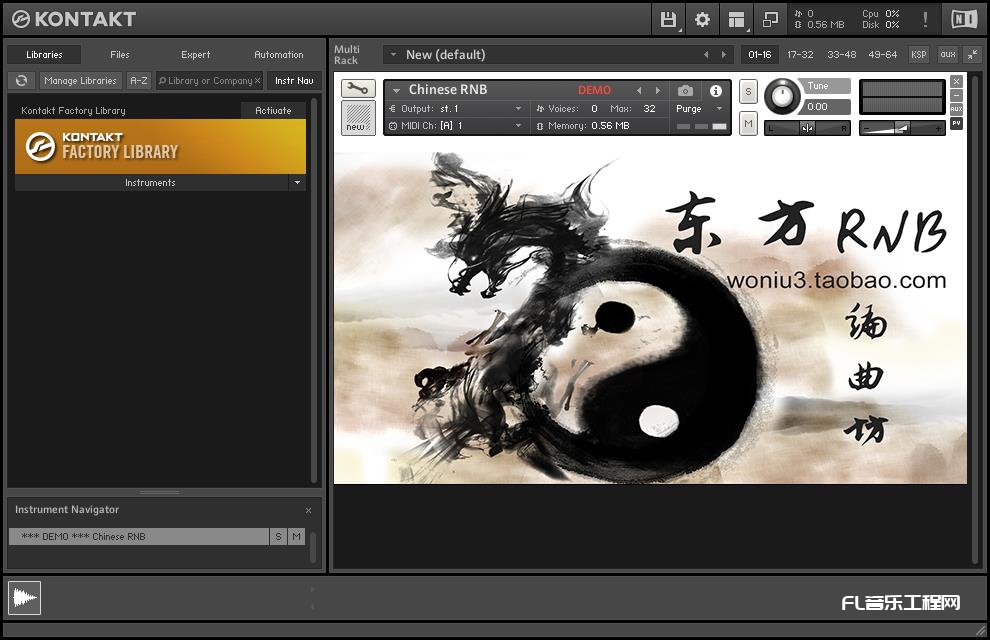Toggle the virtual keyboard icon bottom-left

coord(24,597)
